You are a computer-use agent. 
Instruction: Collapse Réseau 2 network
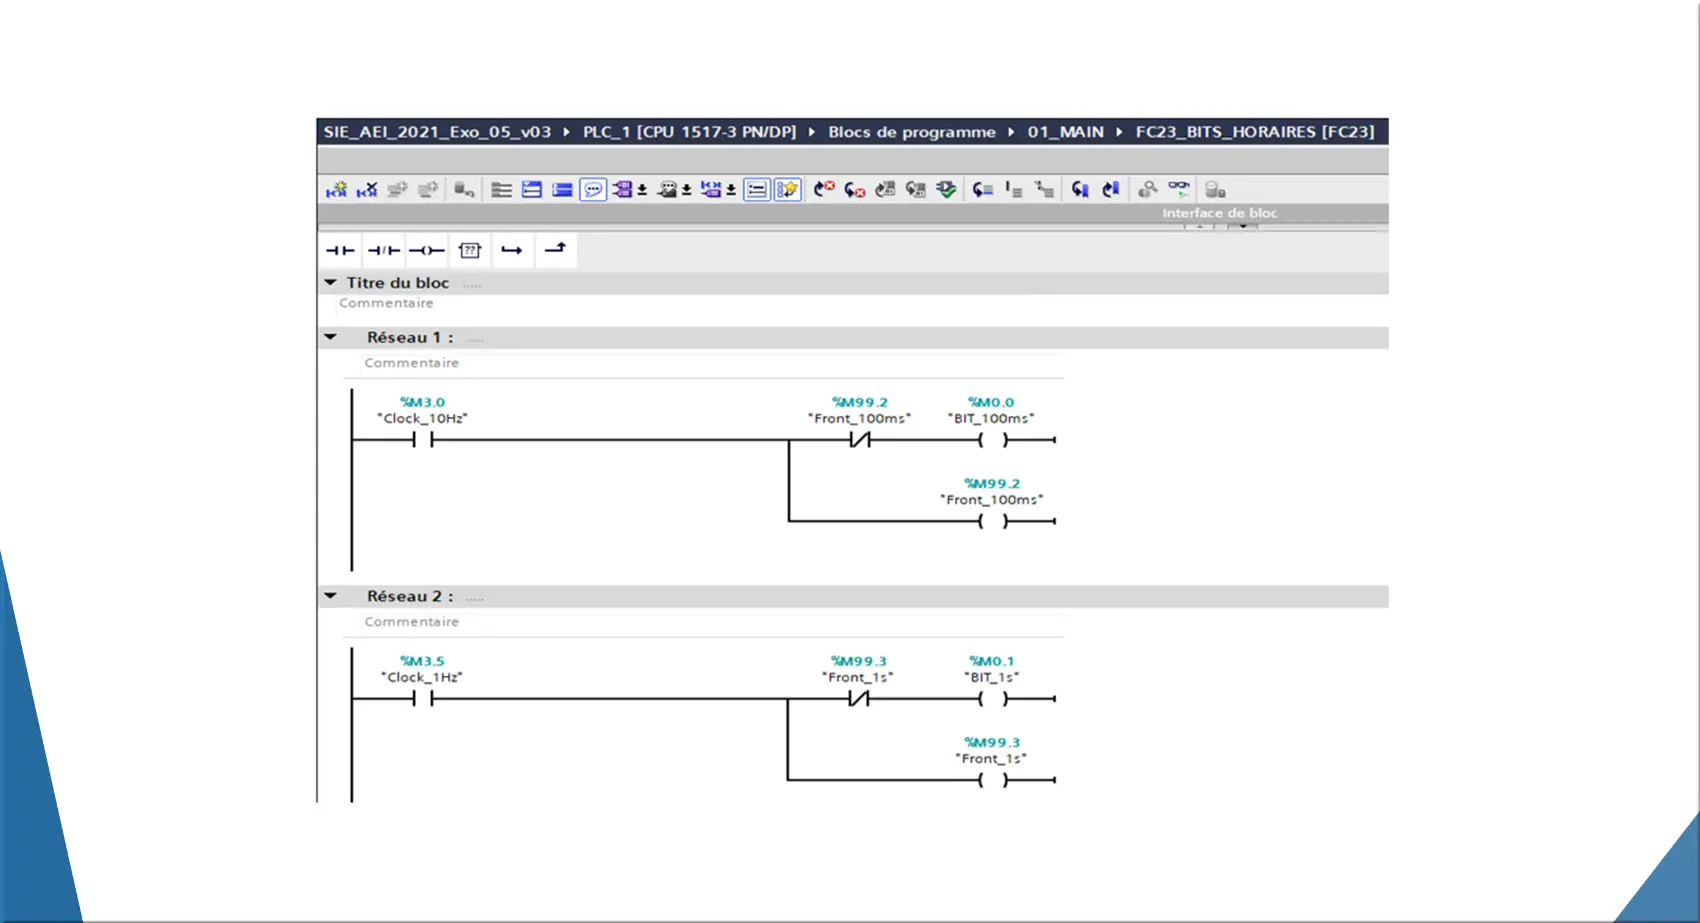coord(331,596)
